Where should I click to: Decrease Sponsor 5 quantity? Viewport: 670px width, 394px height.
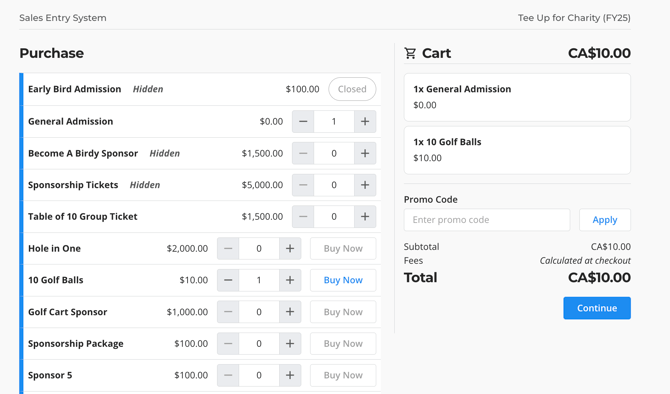(228, 375)
